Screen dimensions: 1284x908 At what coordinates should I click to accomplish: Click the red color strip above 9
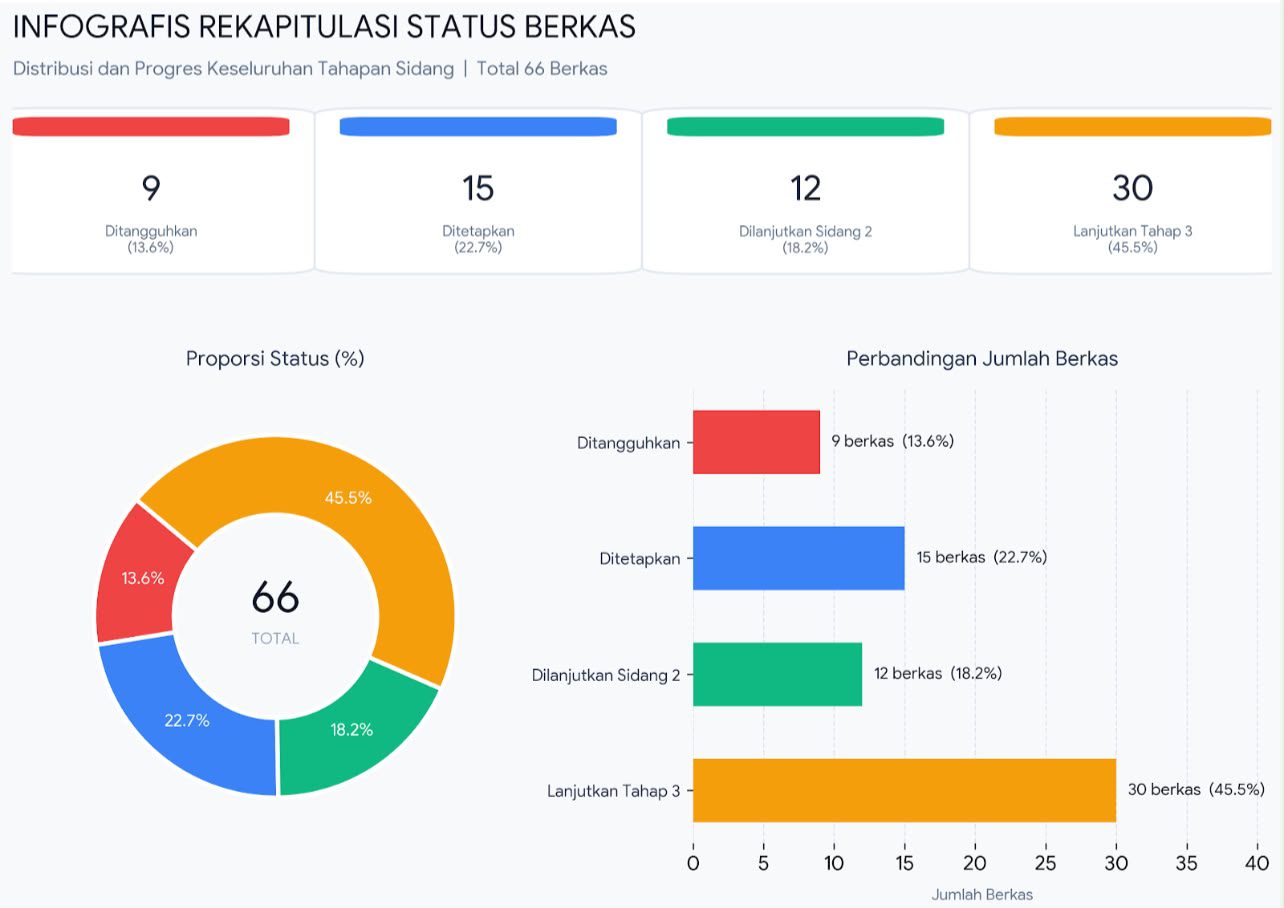click(151, 126)
